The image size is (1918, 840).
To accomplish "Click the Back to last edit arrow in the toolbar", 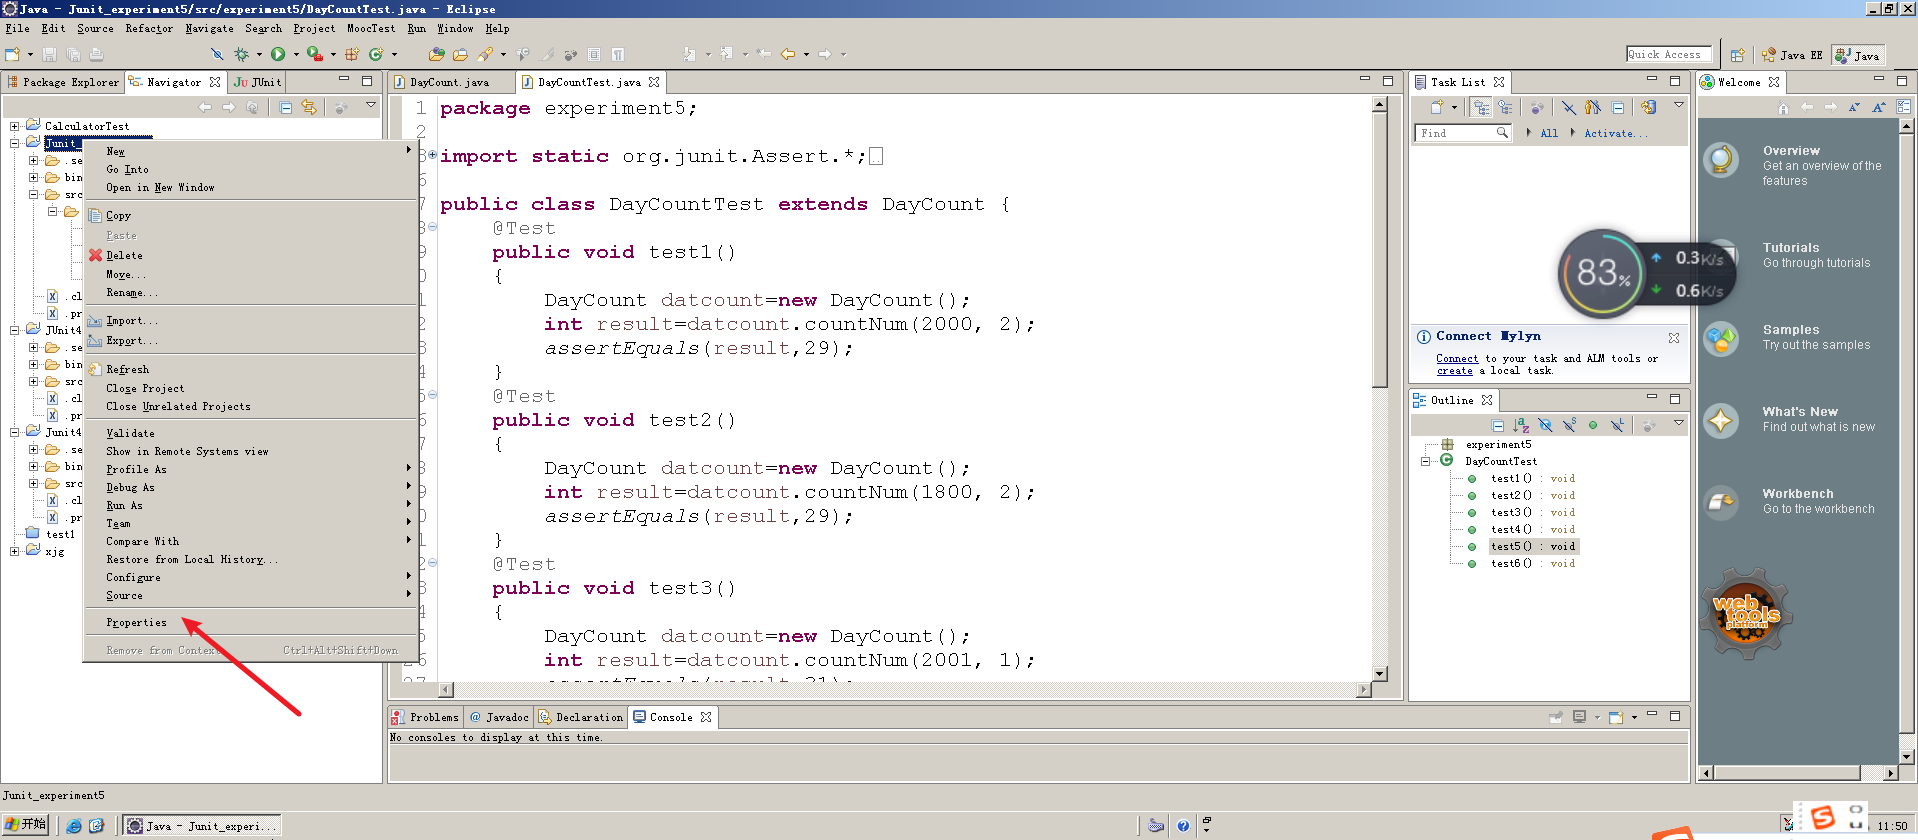I will click(x=764, y=54).
